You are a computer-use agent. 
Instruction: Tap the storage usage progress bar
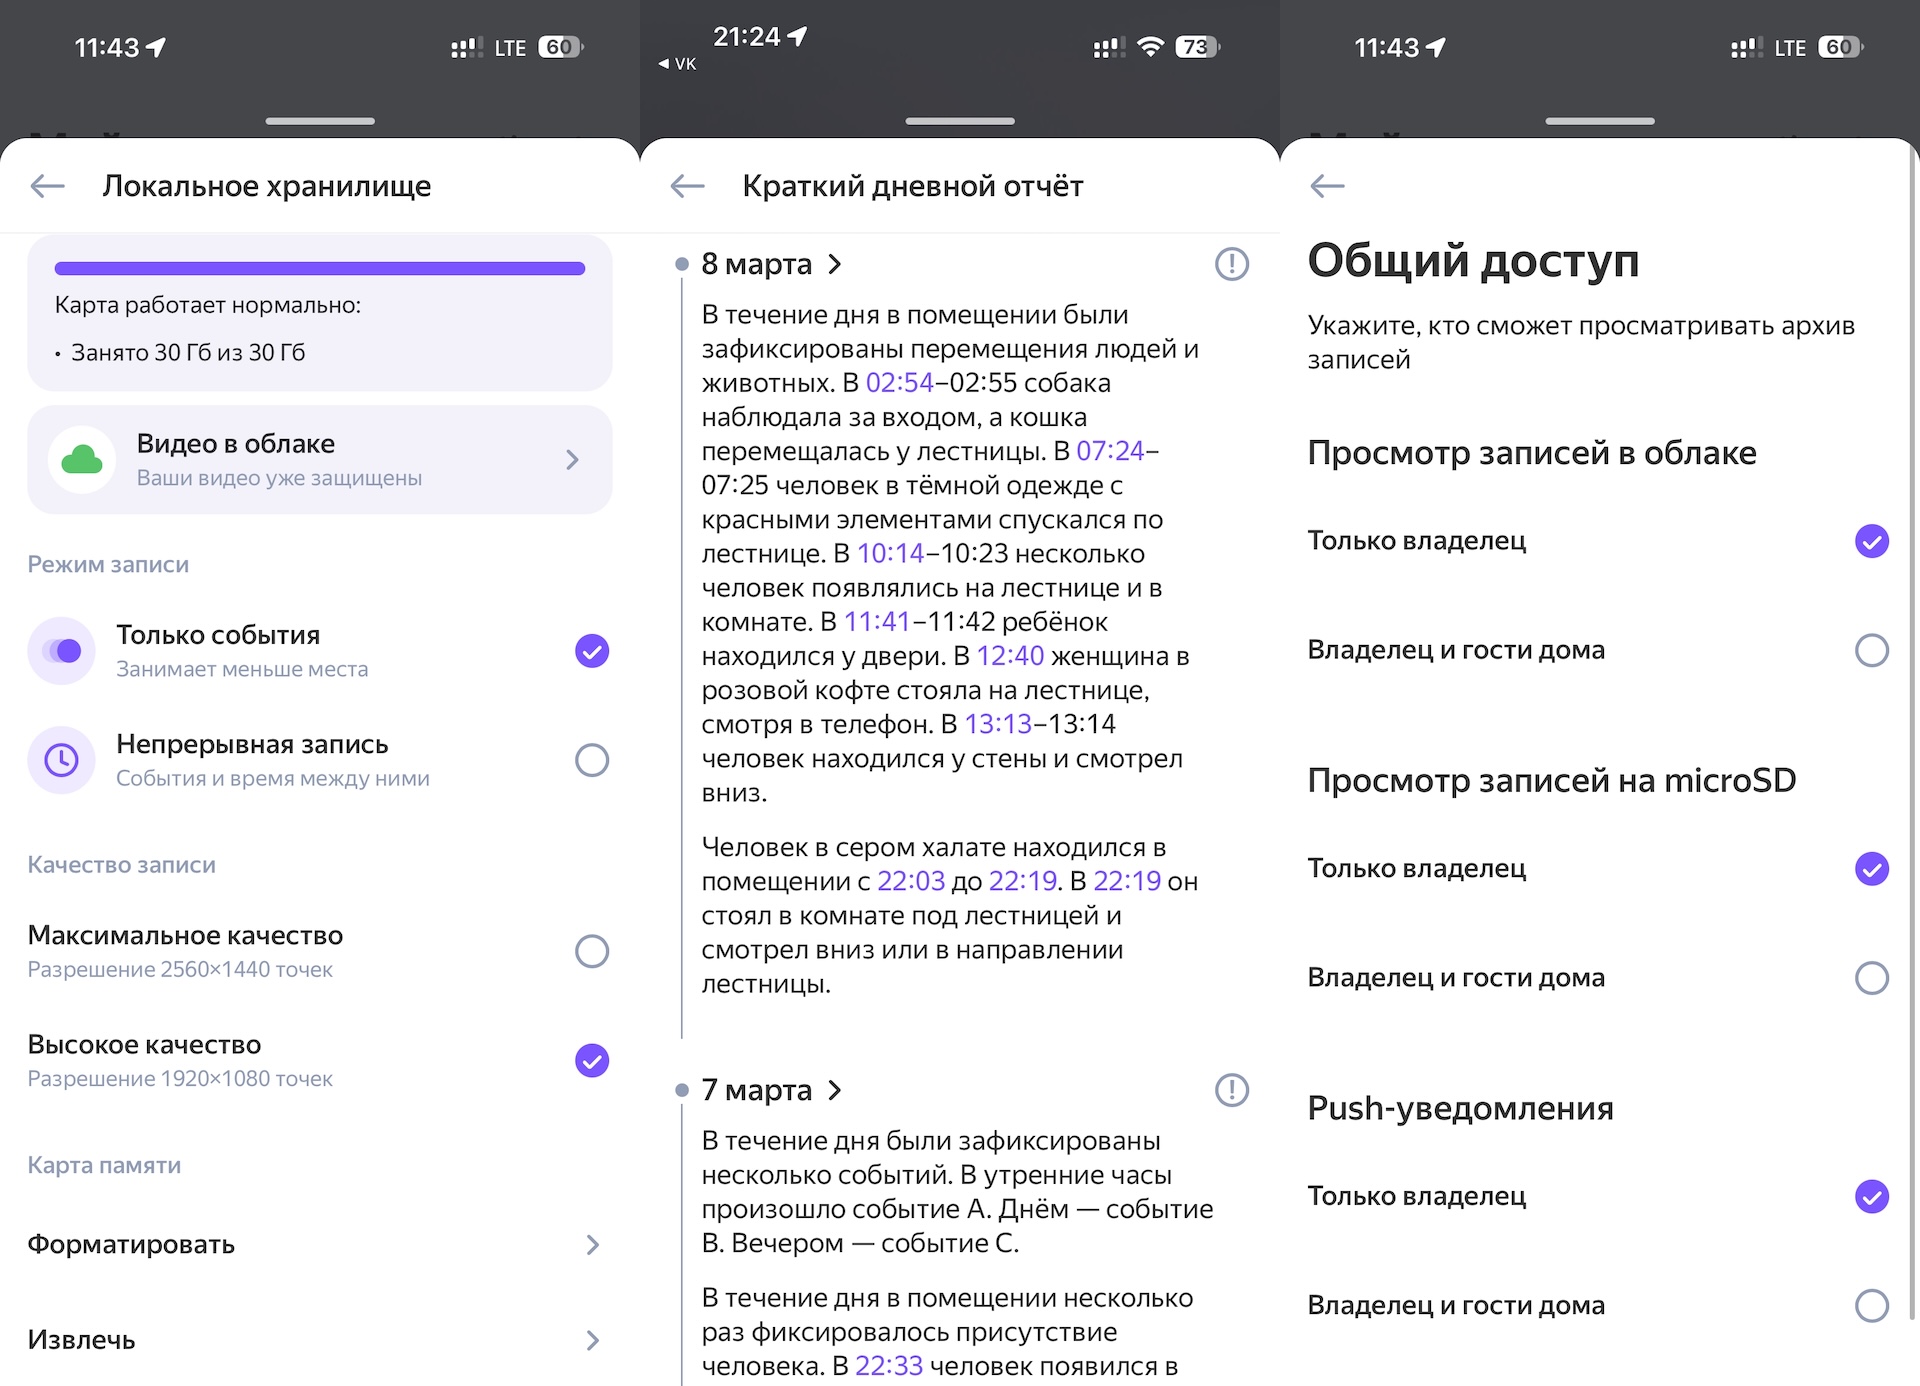point(320,268)
